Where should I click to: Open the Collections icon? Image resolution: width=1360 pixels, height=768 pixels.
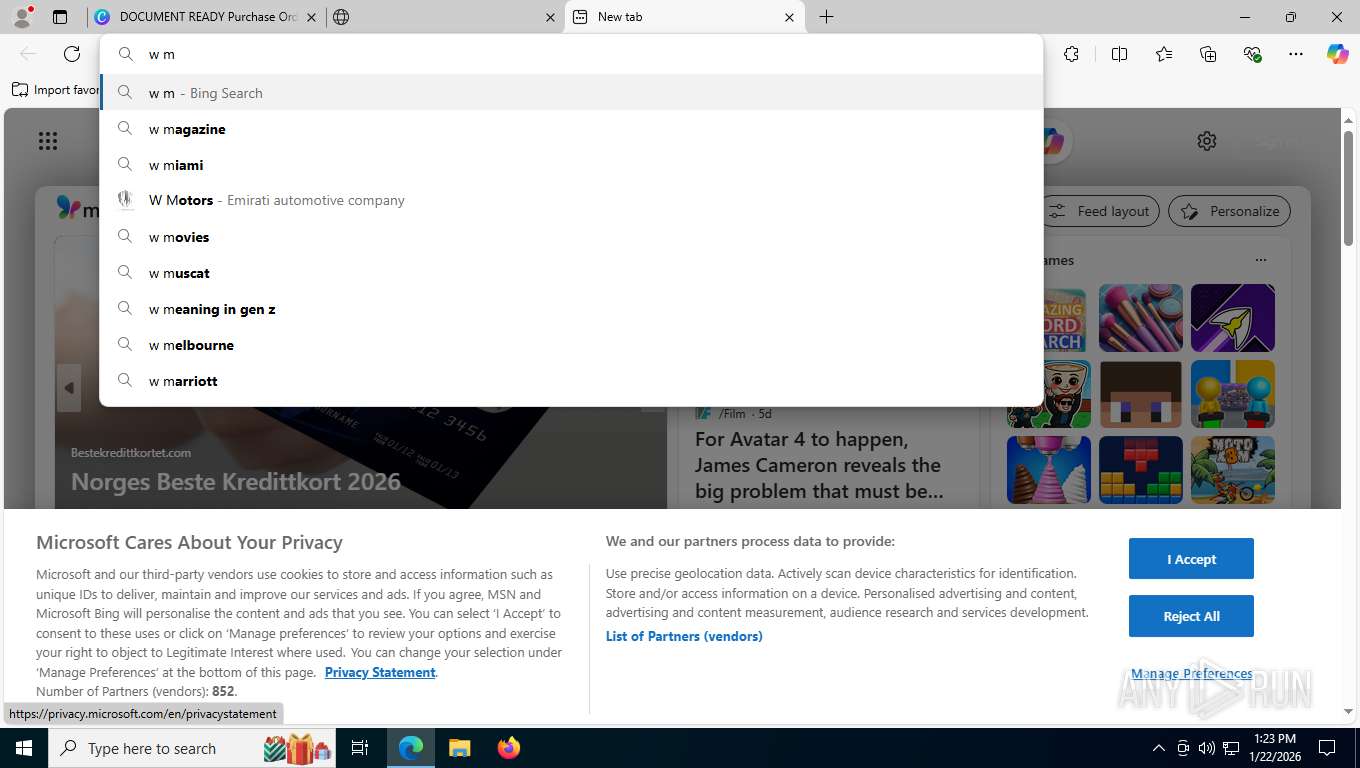(1208, 54)
